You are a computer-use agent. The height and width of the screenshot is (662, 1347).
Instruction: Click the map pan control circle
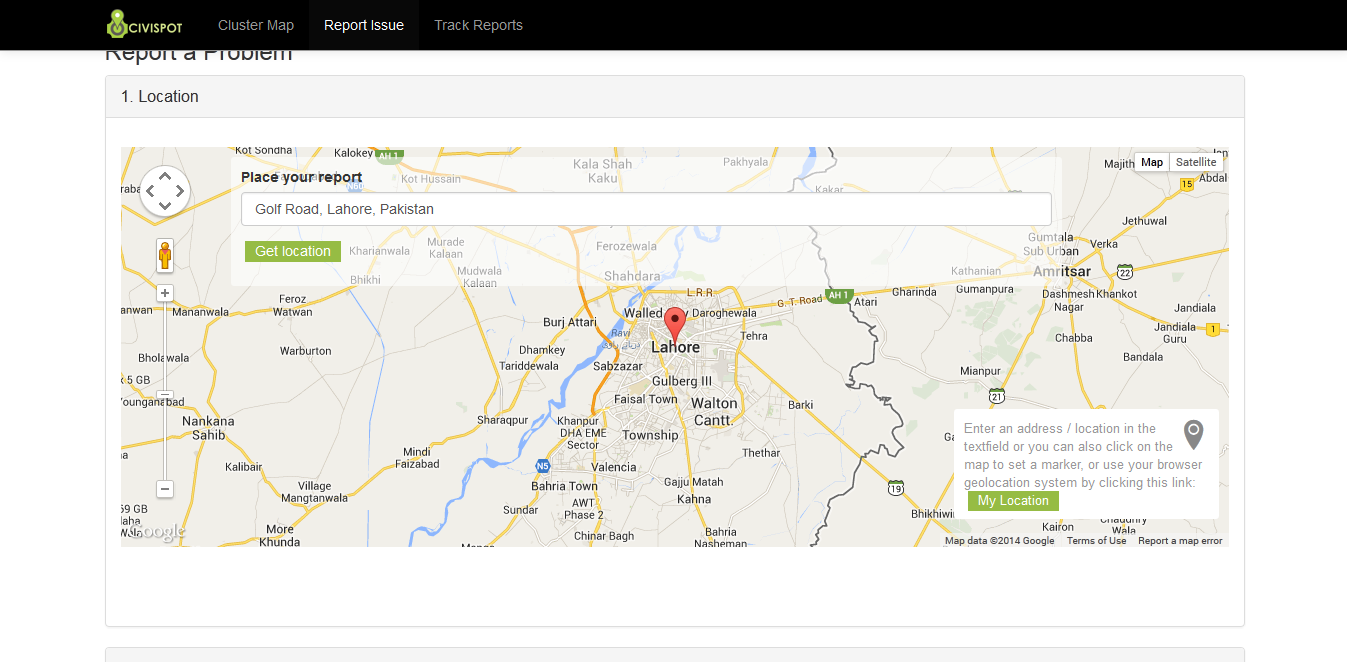165,191
